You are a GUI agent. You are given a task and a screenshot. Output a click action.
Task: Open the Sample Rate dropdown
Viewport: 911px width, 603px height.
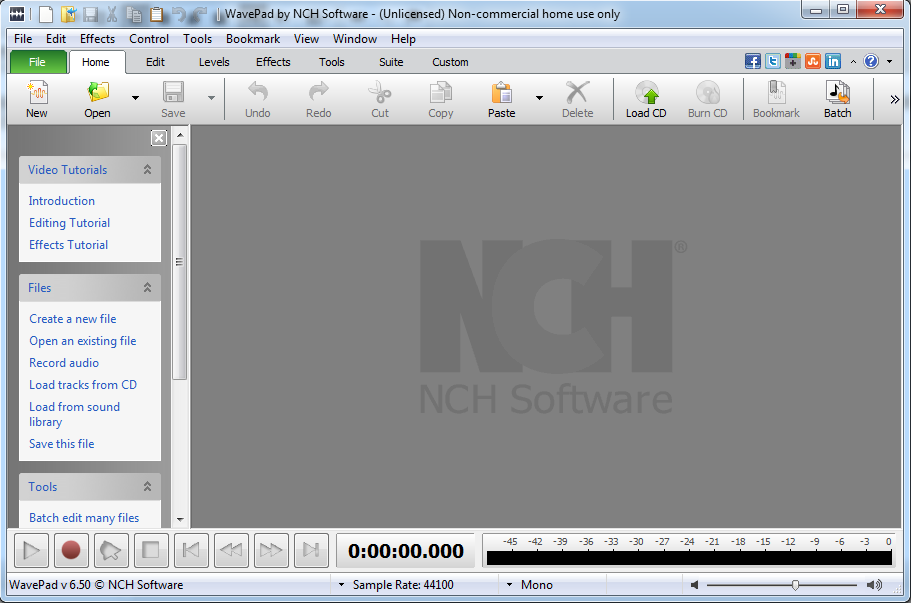click(x=342, y=585)
